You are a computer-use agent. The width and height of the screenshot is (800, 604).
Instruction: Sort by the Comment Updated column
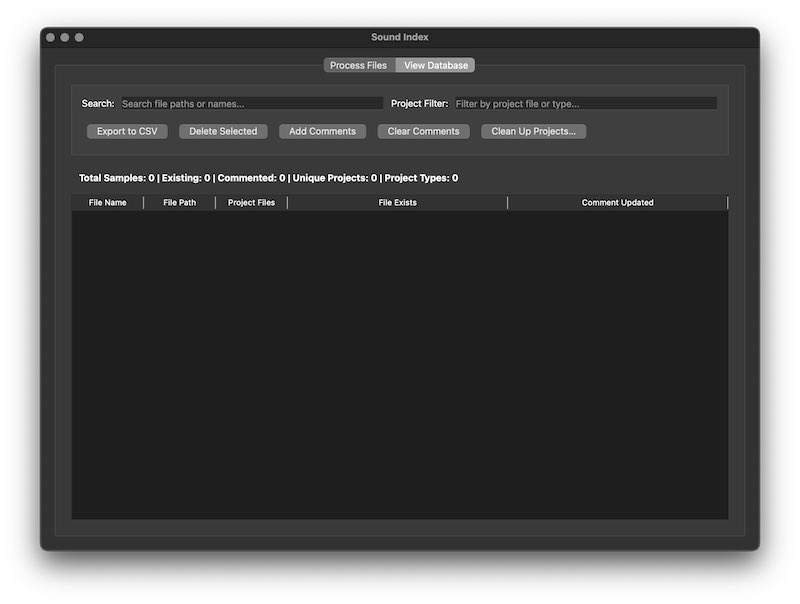tap(617, 202)
